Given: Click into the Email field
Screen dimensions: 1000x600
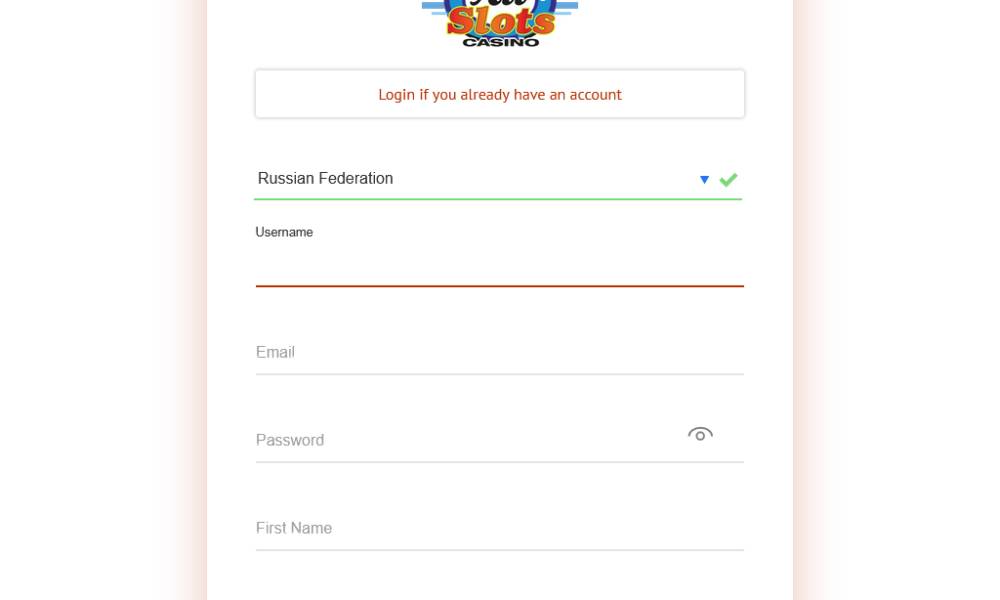Looking at the screenshot, I should pyautogui.click(x=499, y=353).
